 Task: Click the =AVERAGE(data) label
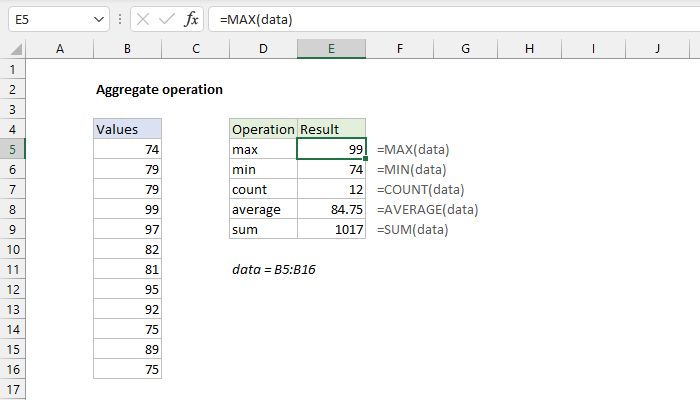427,209
